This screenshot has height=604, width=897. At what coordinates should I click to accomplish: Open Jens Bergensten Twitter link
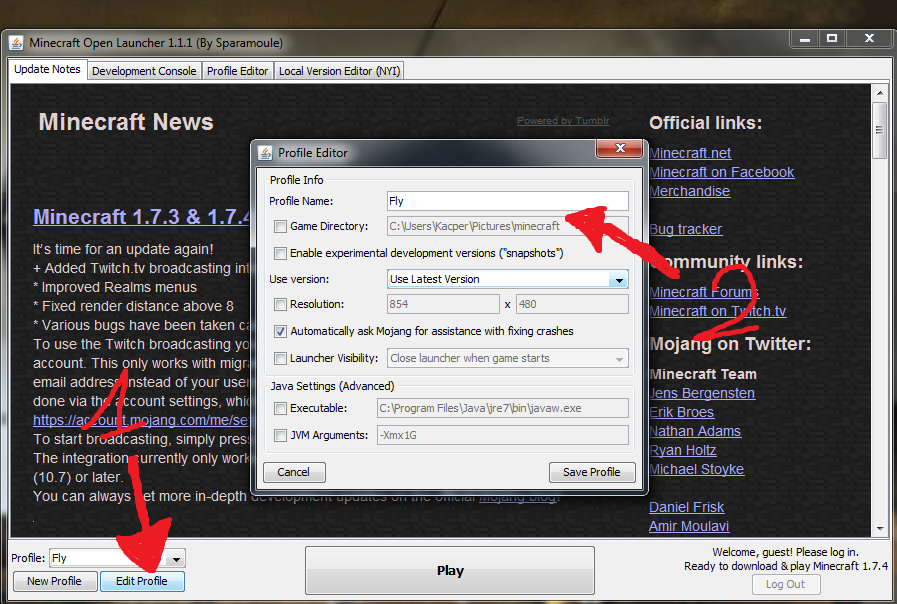click(x=702, y=394)
